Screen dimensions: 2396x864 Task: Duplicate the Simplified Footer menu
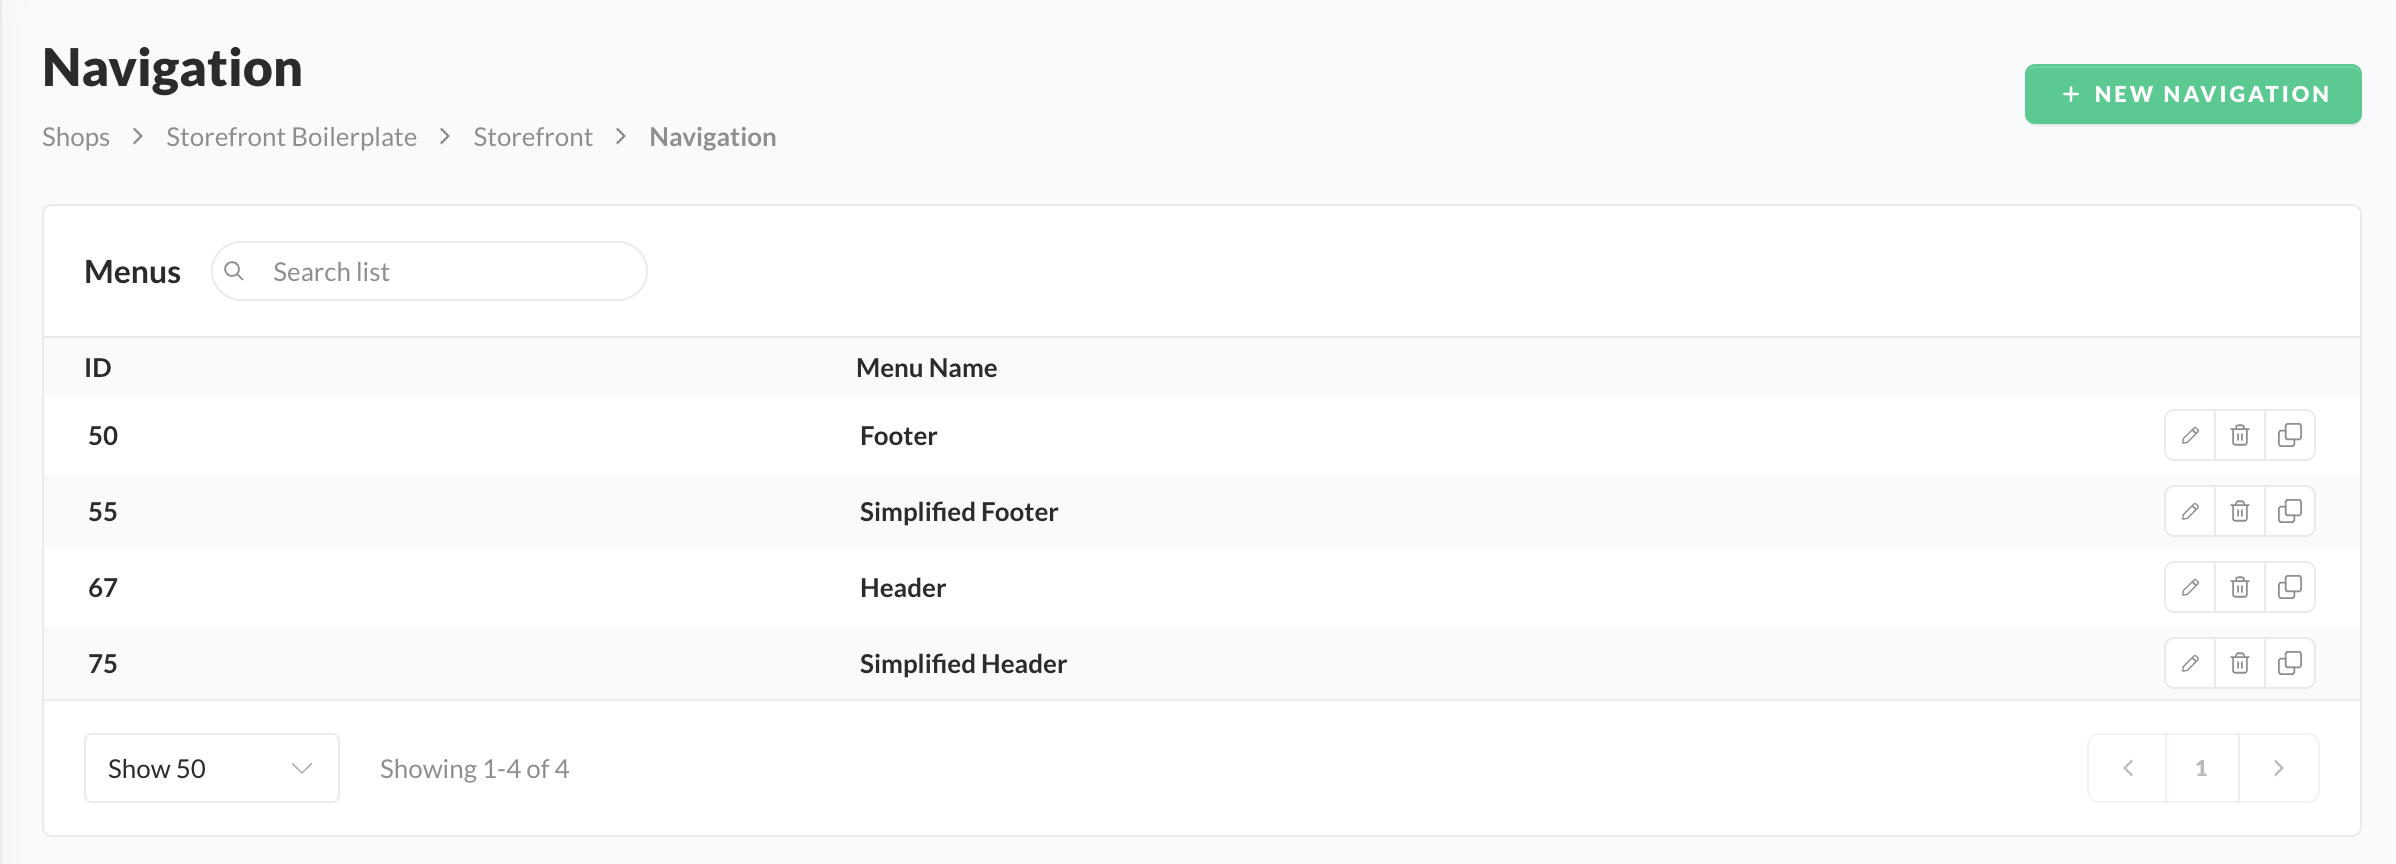[x=2289, y=511]
